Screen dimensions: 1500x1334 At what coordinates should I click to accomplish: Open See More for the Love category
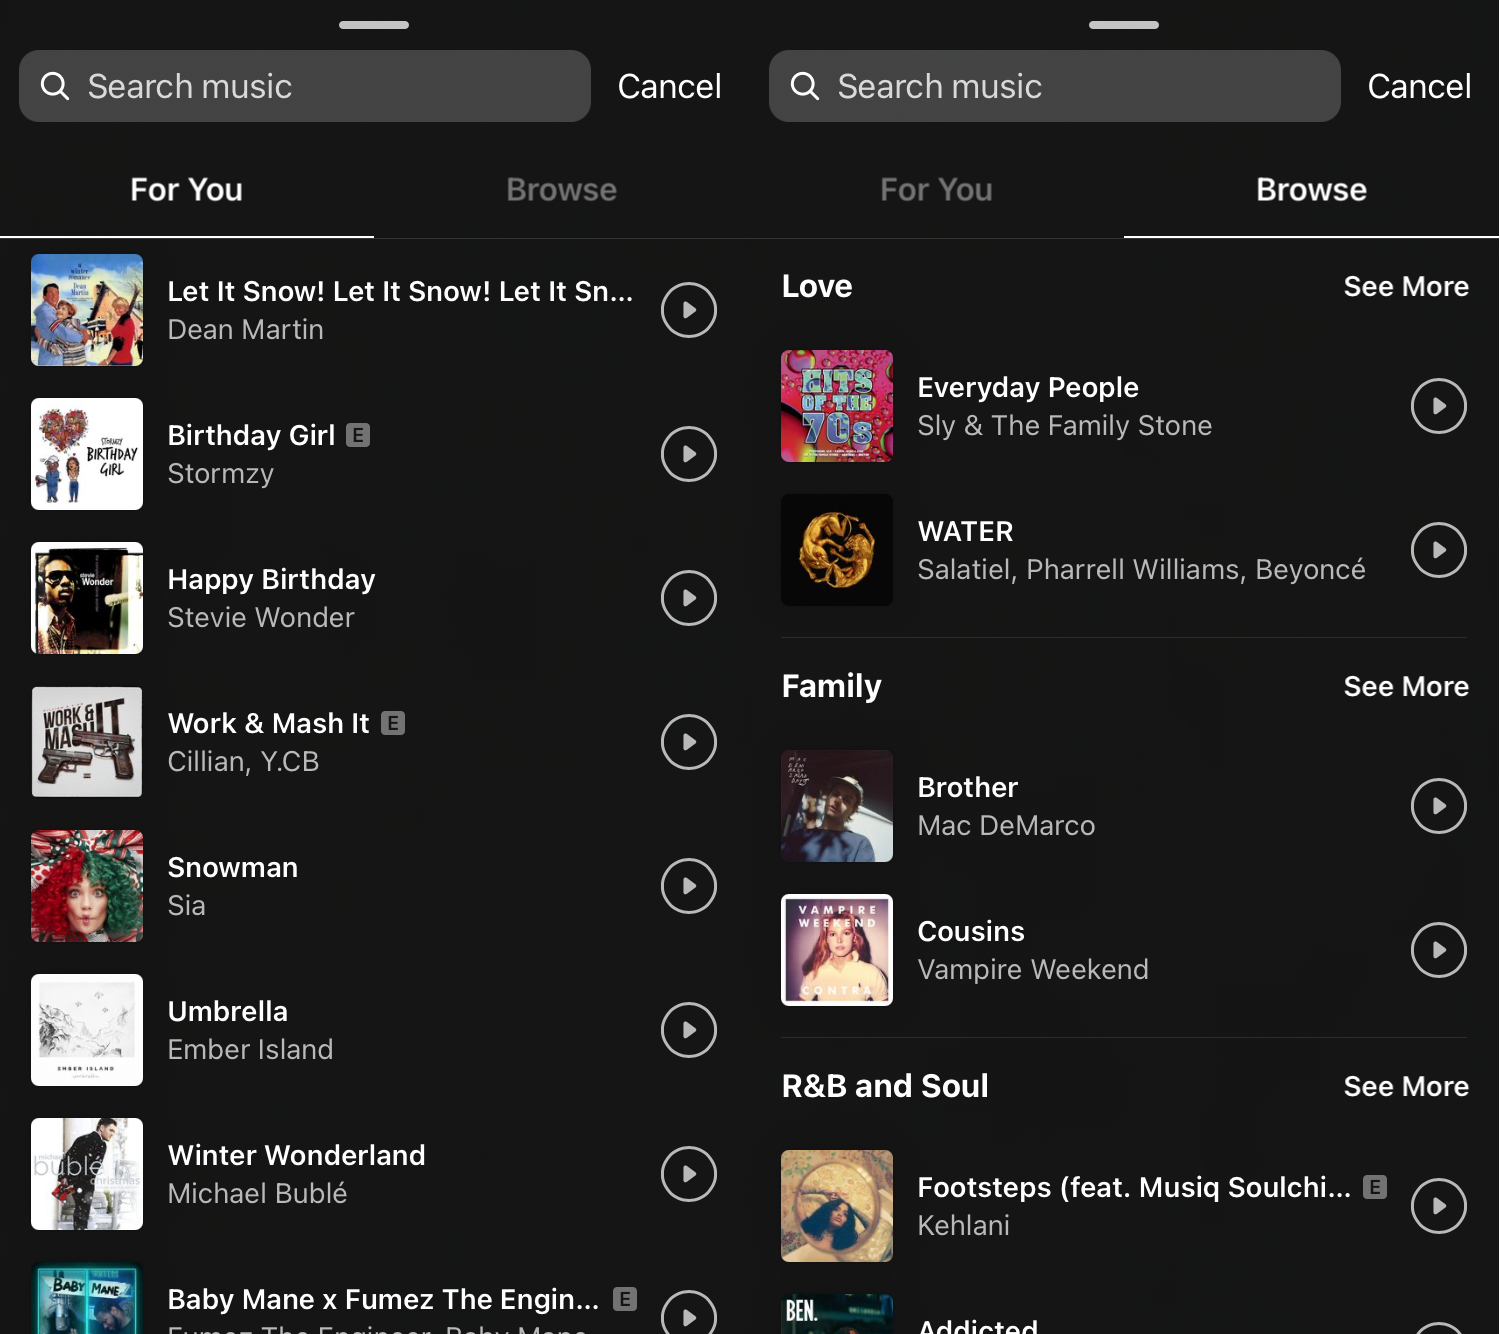click(1406, 287)
